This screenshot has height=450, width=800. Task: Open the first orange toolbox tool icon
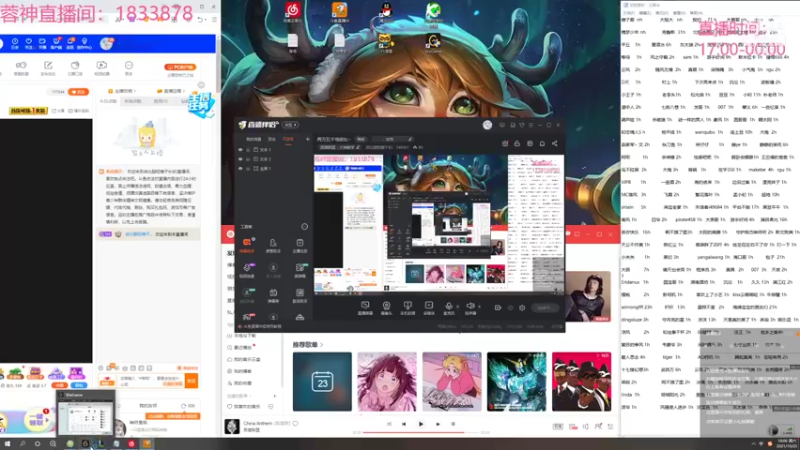tap(247, 245)
